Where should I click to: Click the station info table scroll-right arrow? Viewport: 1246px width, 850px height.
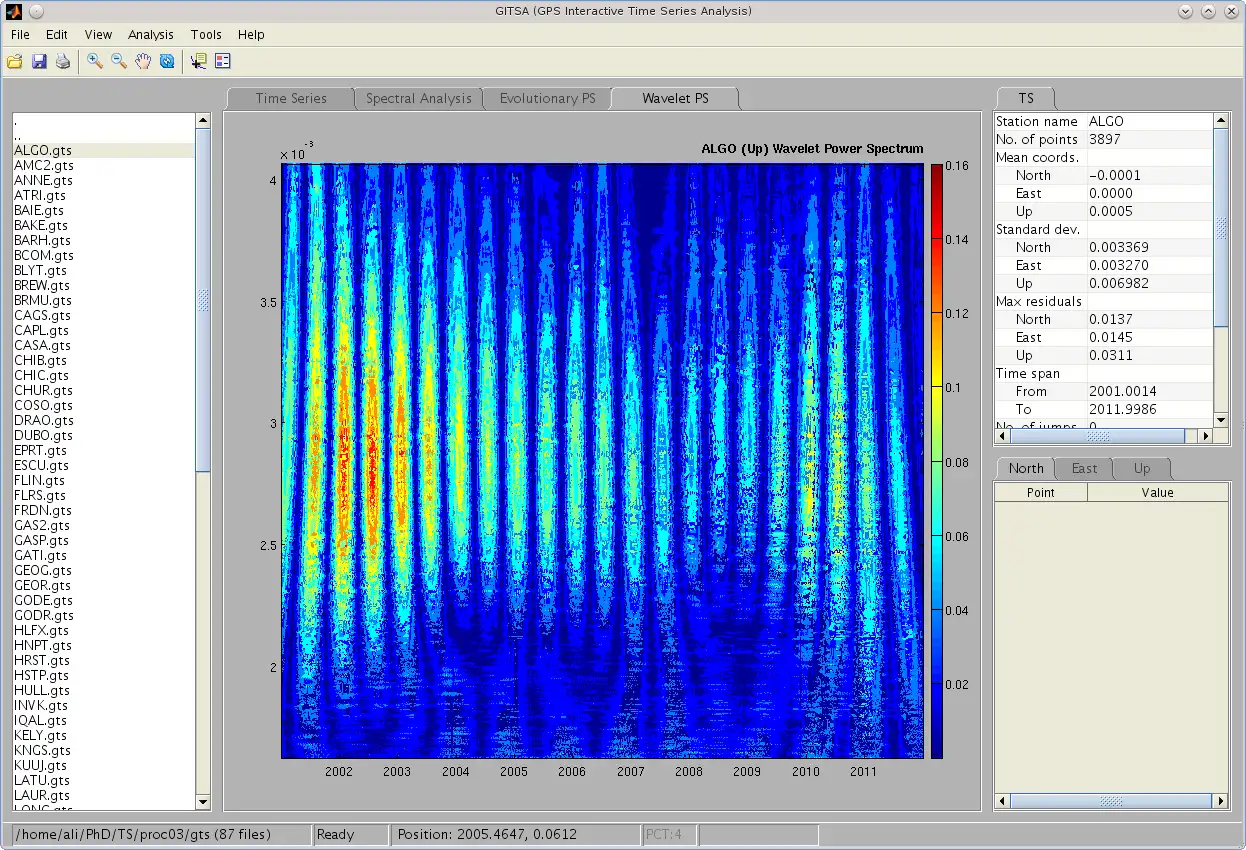click(1205, 436)
